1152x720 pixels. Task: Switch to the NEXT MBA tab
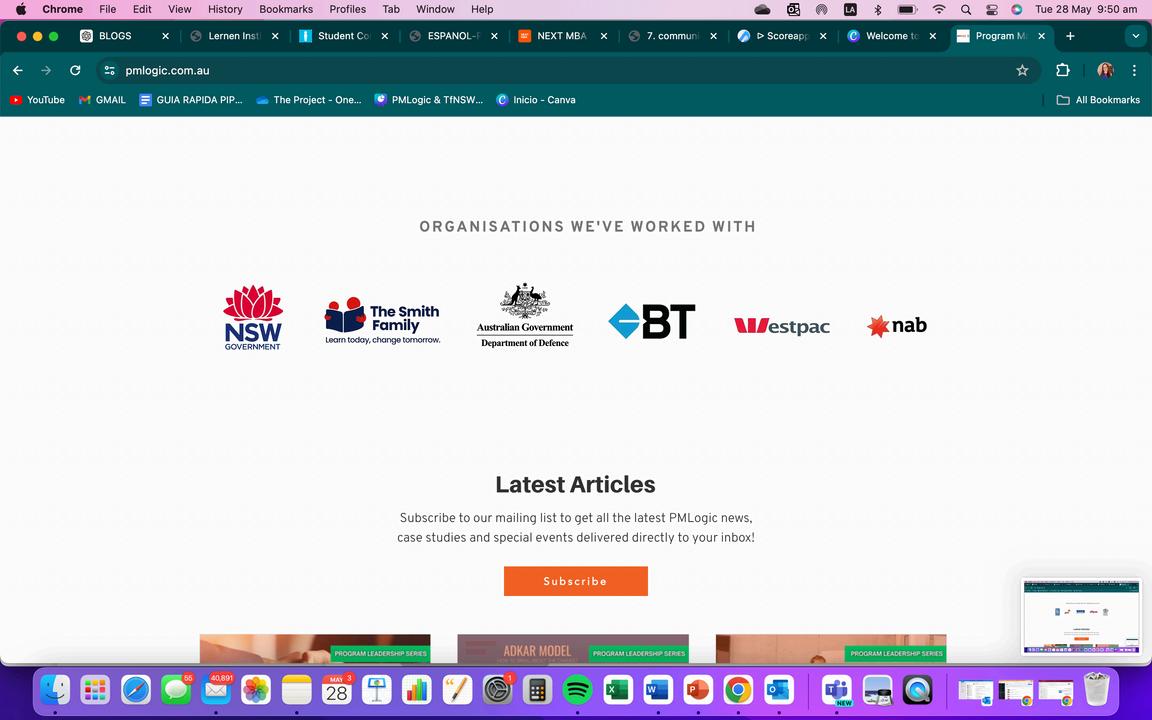[561, 36]
